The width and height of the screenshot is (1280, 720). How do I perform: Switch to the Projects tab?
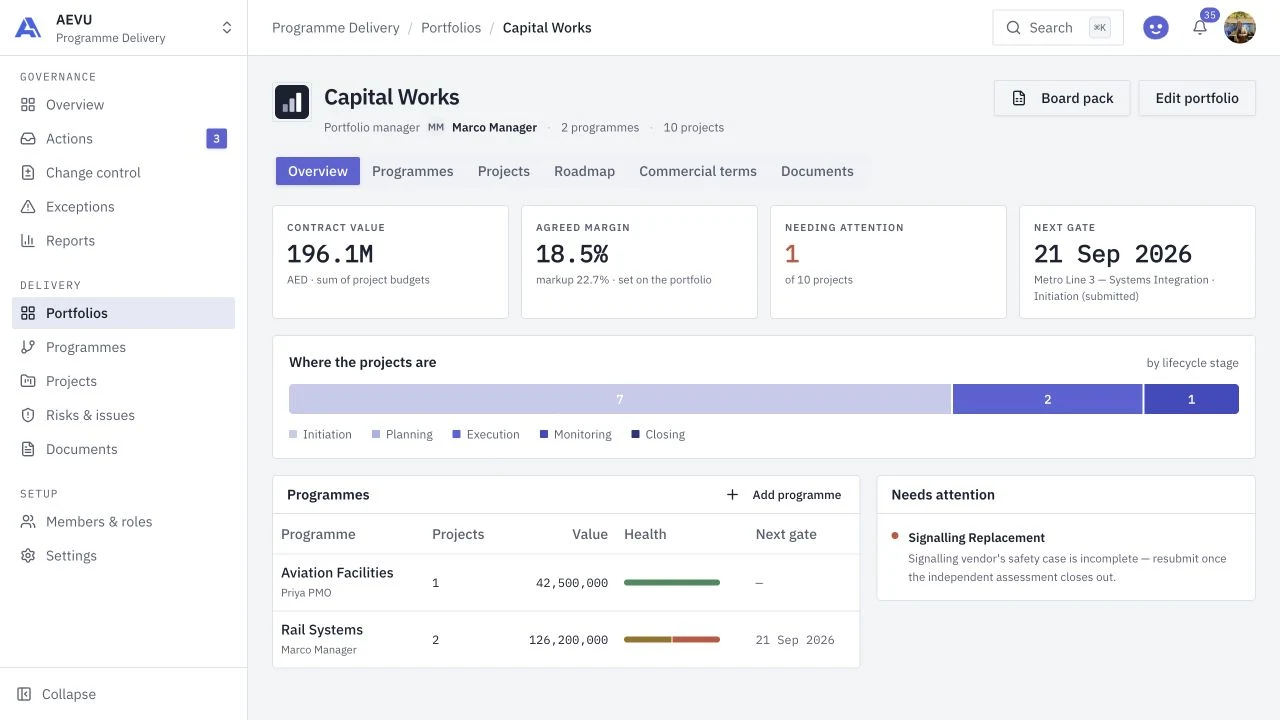(504, 171)
